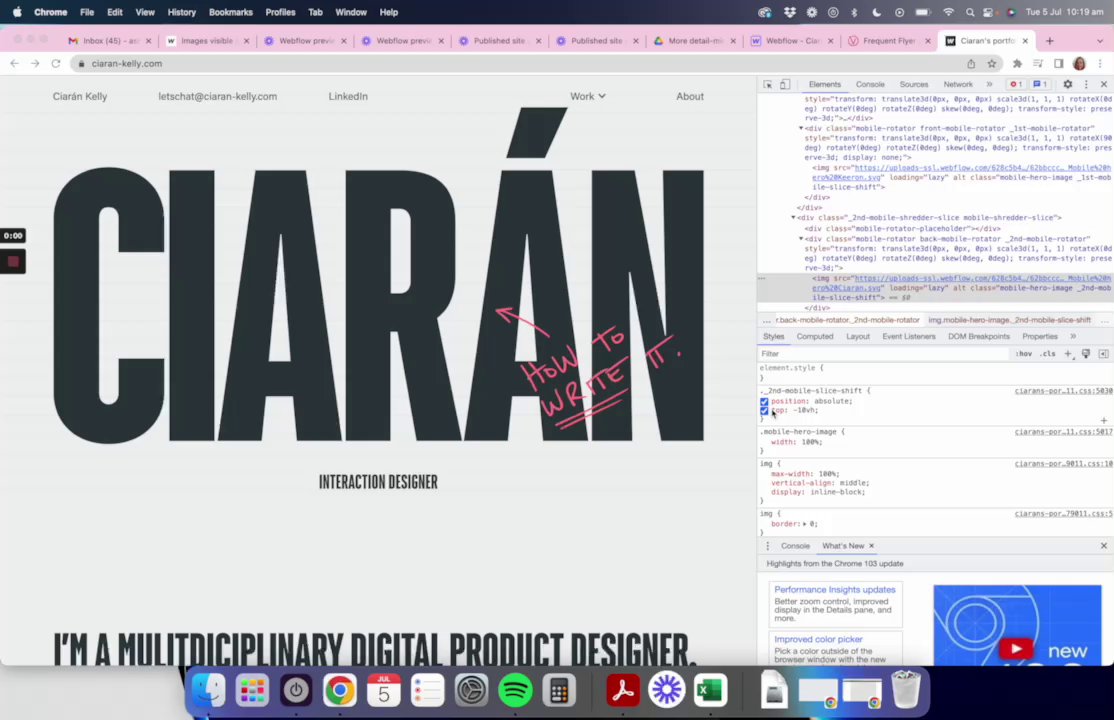Image resolution: width=1114 pixels, height=720 pixels.
Task: Open Spotify from the Dock
Action: tap(515, 689)
